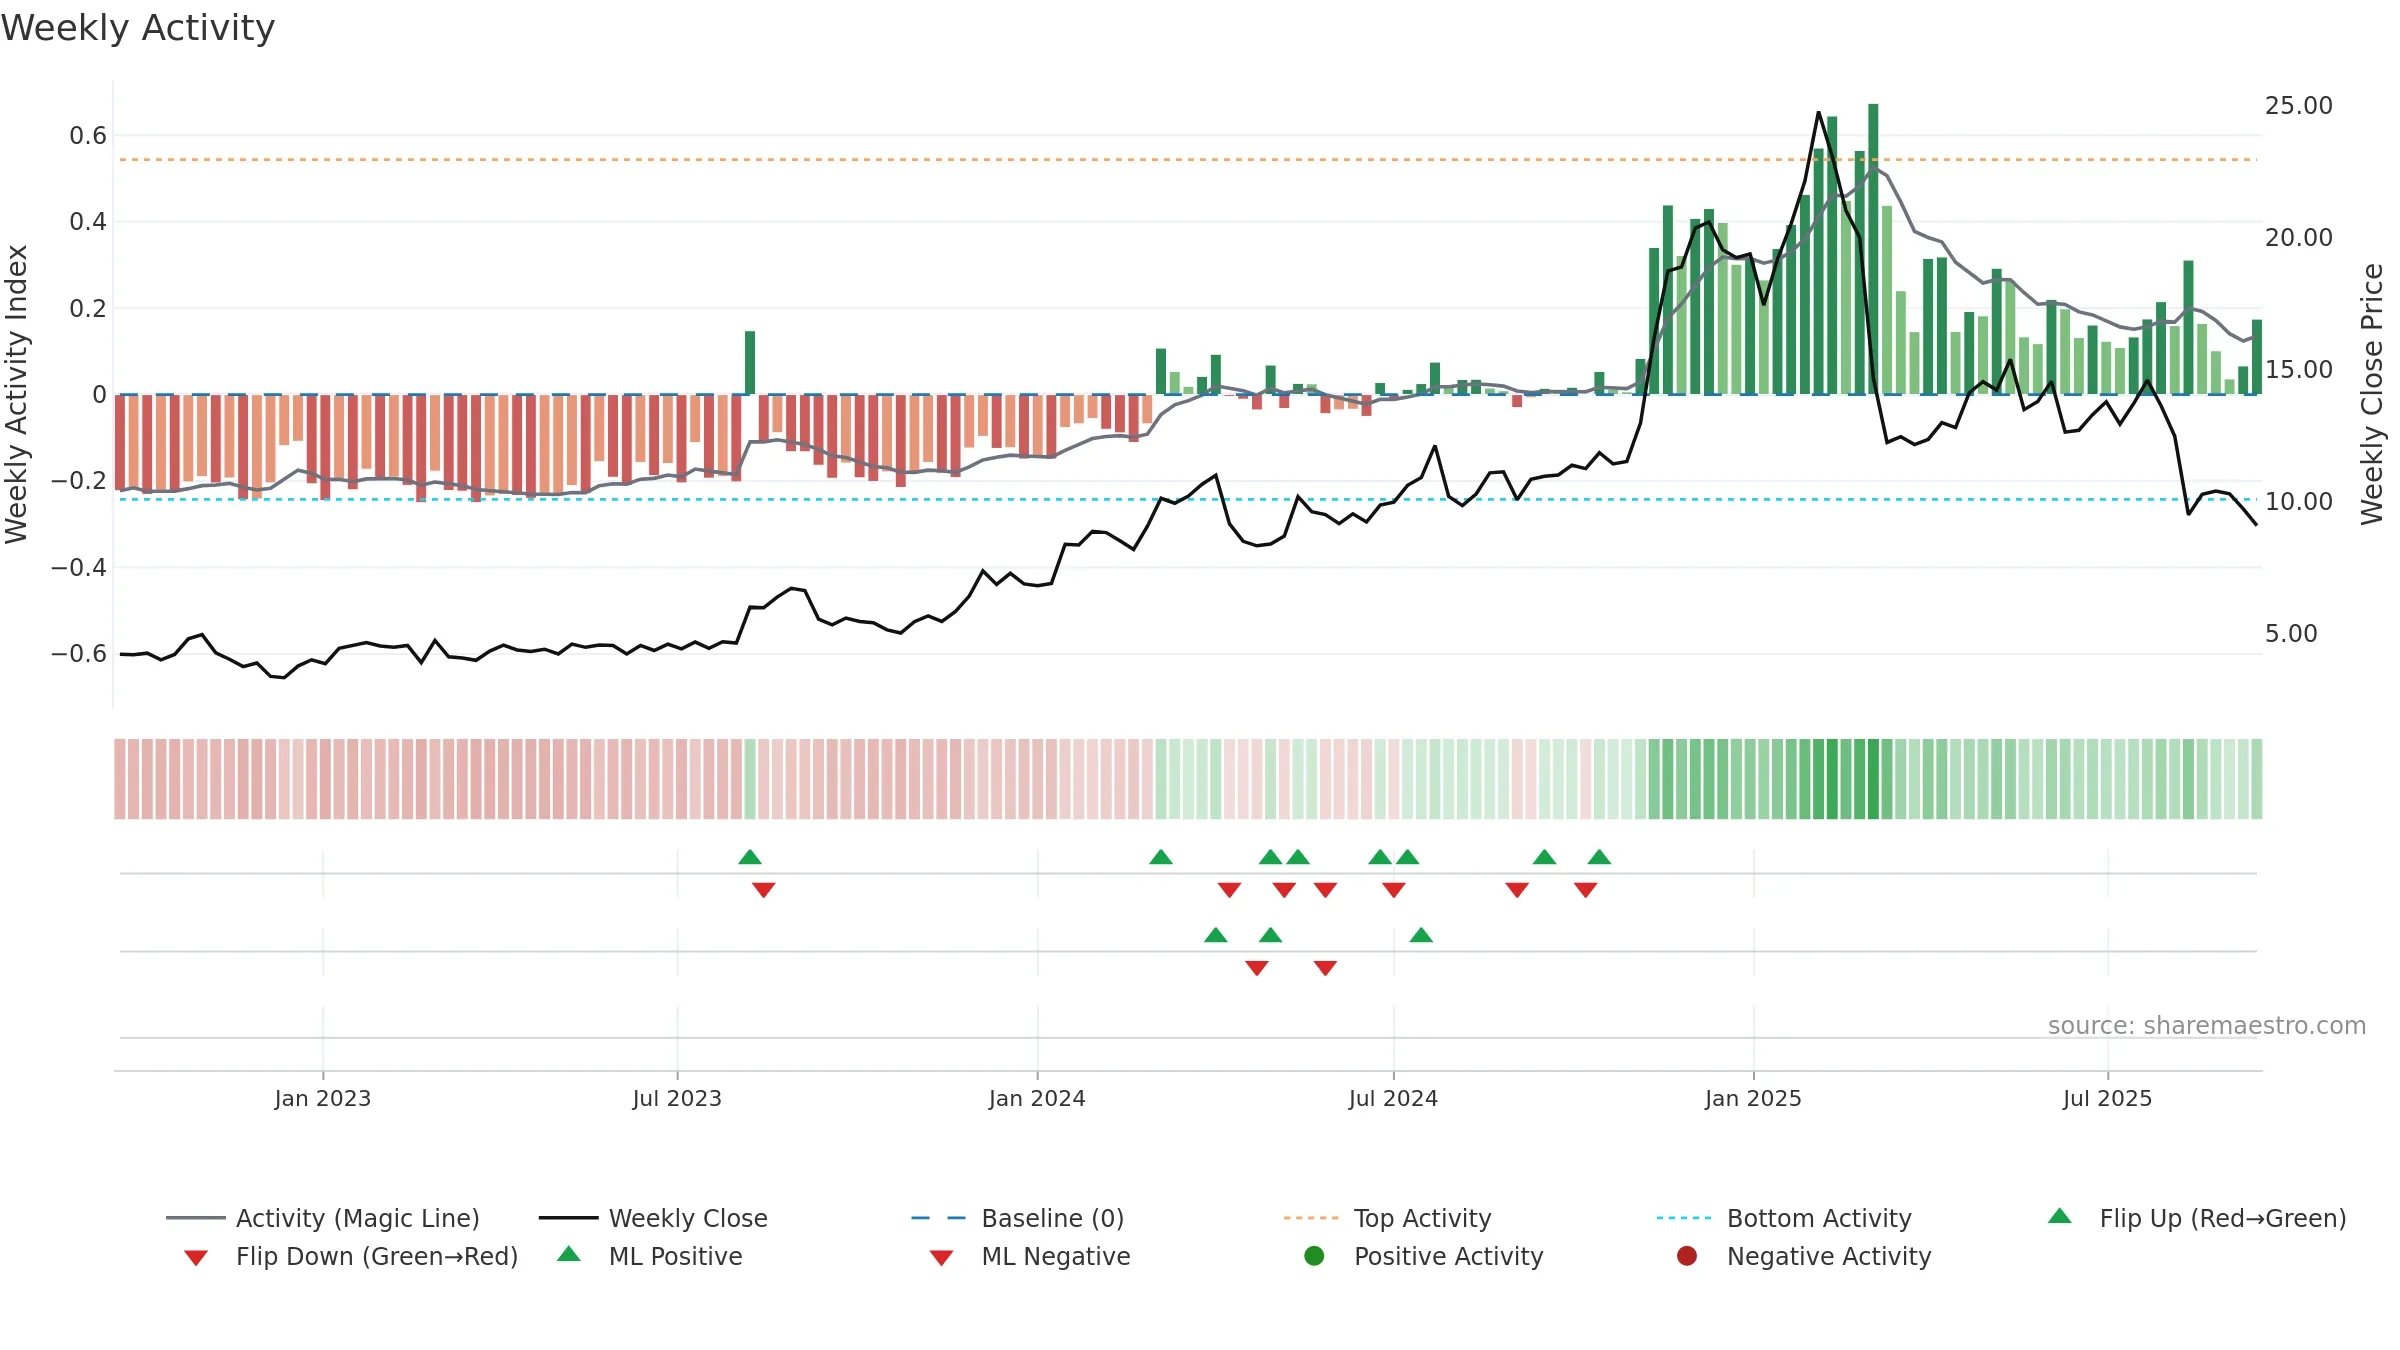The width and height of the screenshot is (2400, 1350).
Task: Click the Jan 2023 x-axis label
Action: pyautogui.click(x=323, y=1098)
